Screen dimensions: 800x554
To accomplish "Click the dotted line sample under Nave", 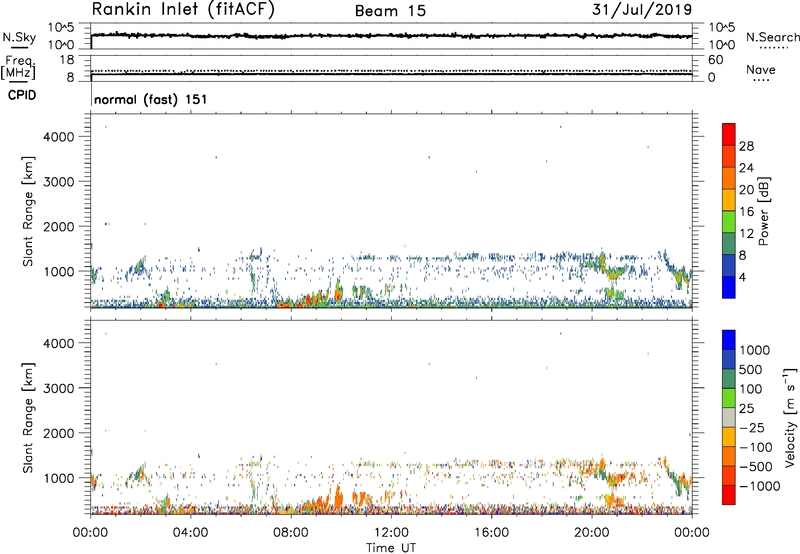I will click(762, 81).
